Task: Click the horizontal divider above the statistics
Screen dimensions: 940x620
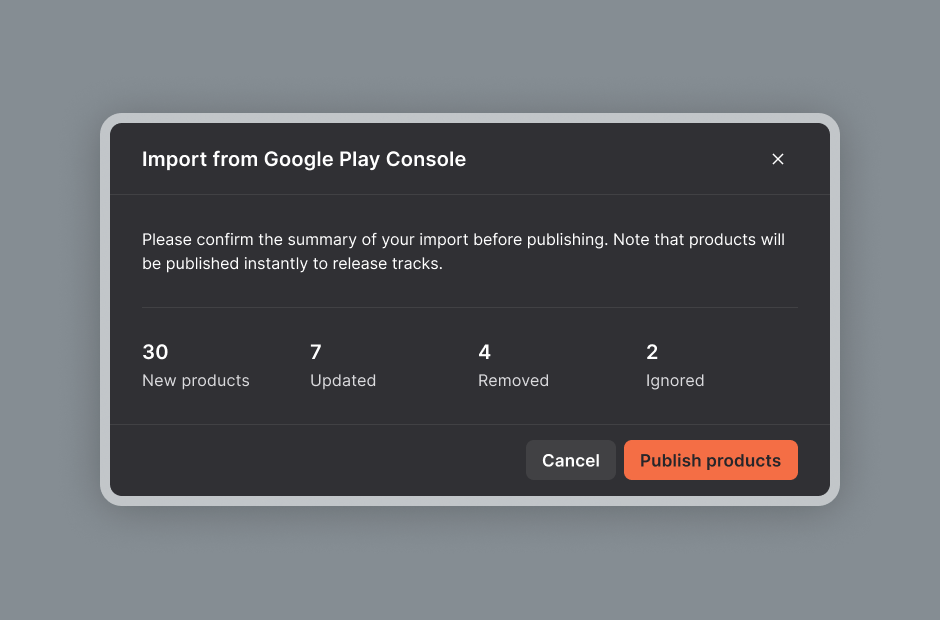Action: click(470, 308)
